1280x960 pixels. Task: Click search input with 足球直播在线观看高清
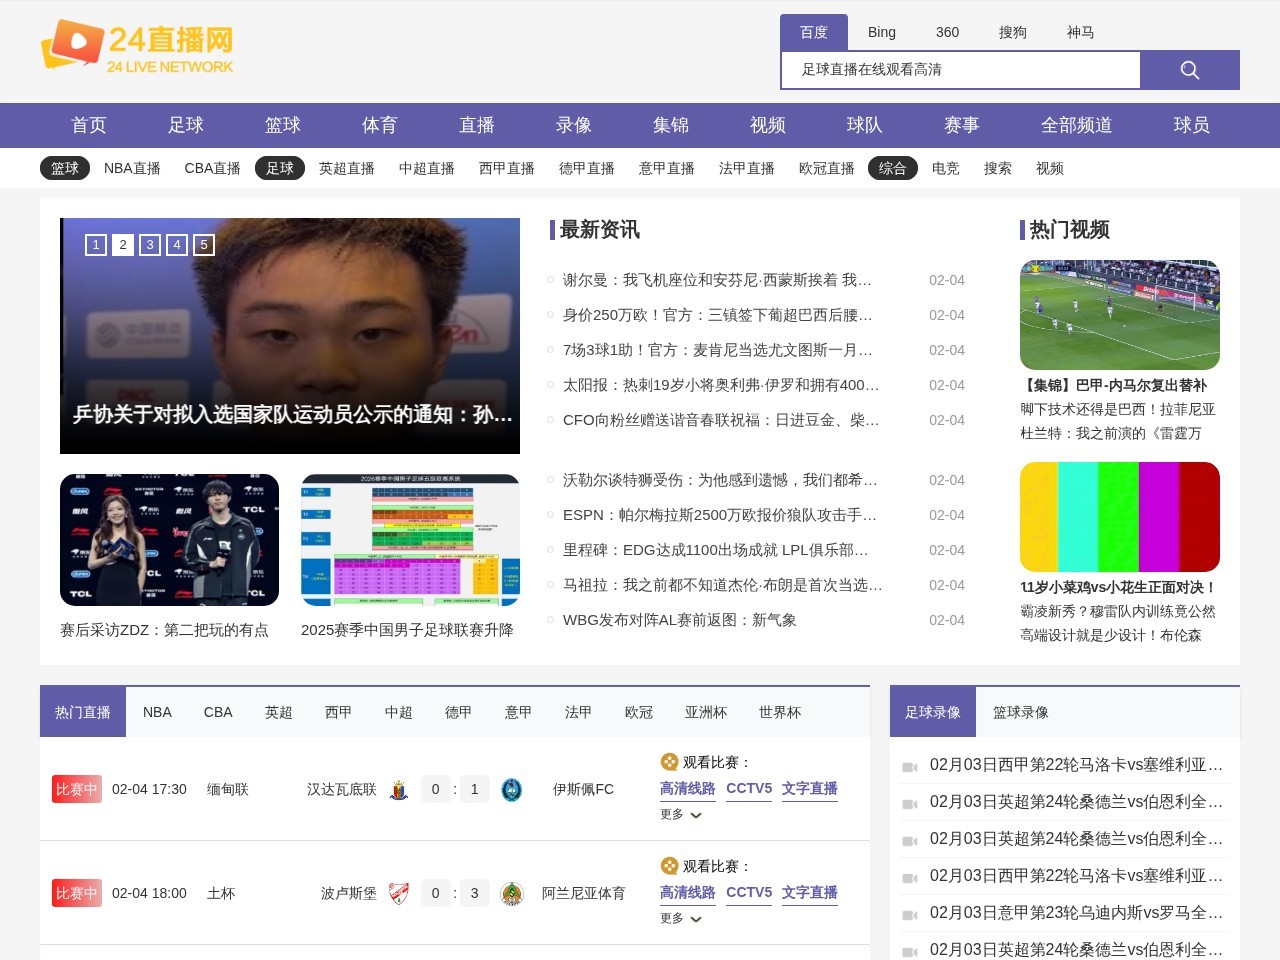(x=960, y=70)
